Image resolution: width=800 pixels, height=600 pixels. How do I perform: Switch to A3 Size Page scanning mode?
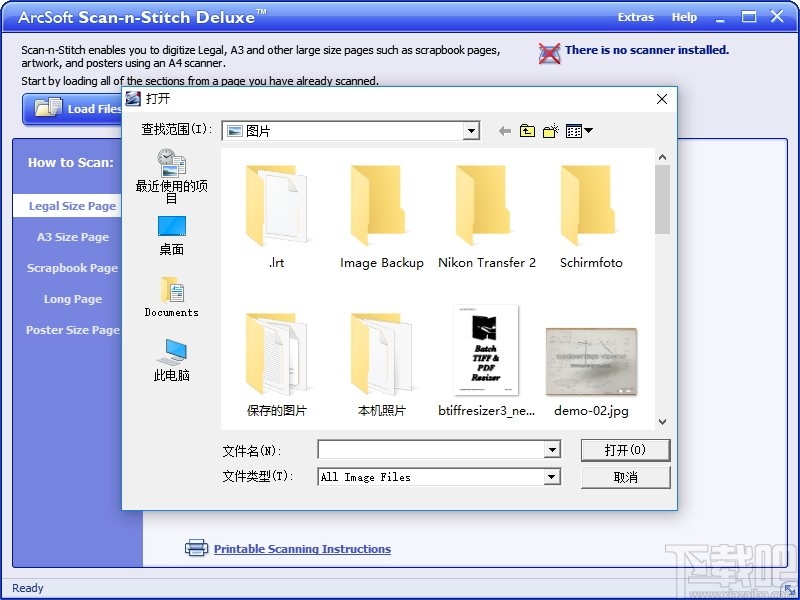point(72,237)
